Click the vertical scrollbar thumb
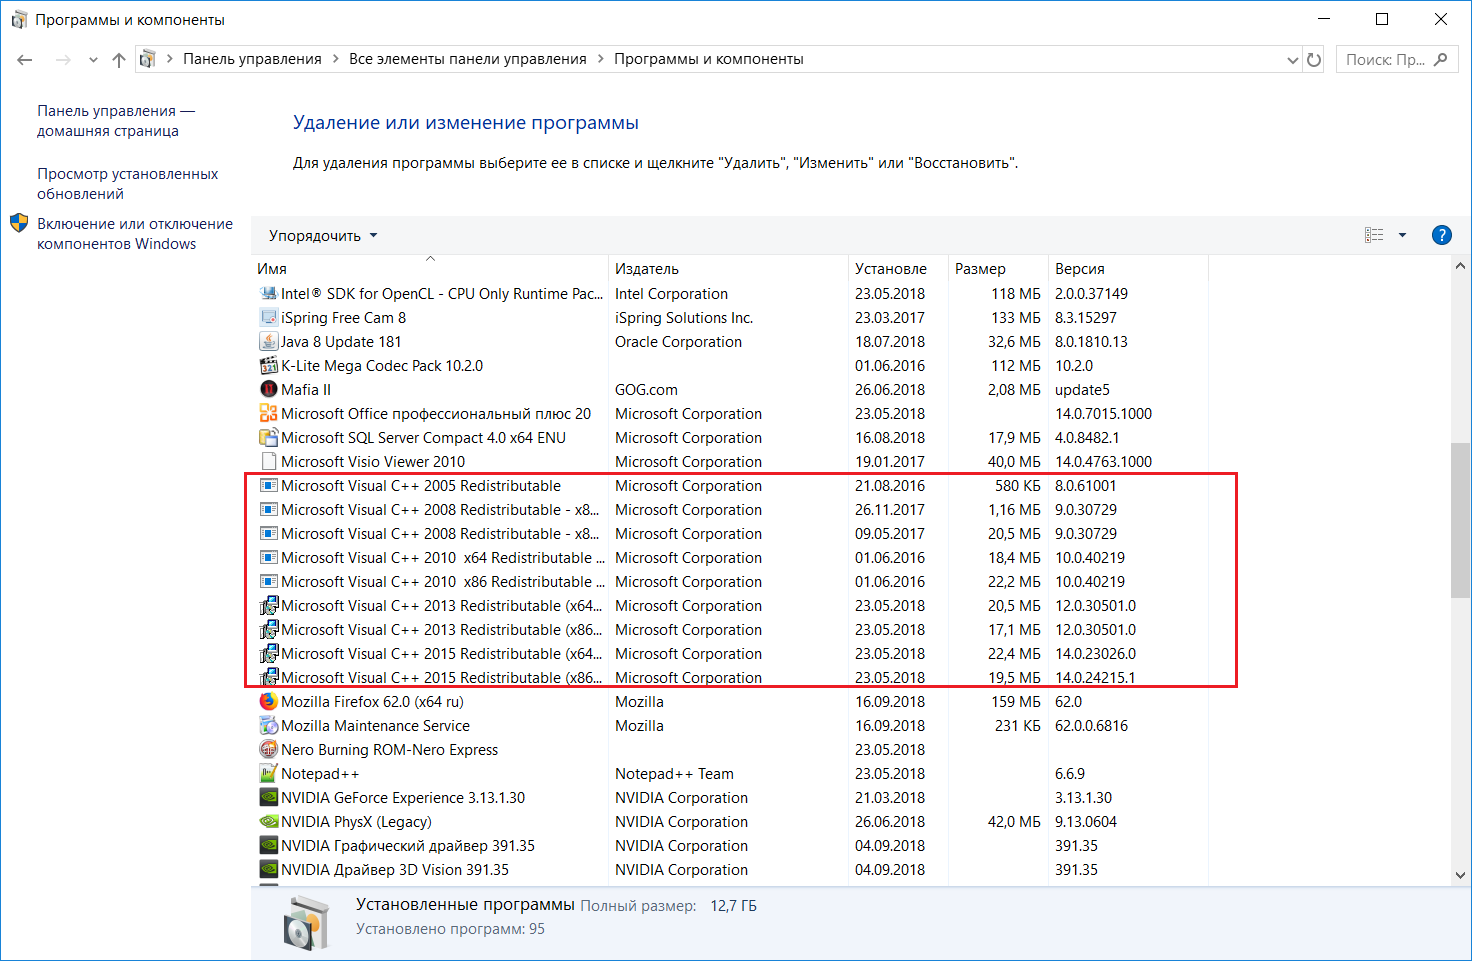This screenshot has height=961, width=1472. coord(1460,521)
